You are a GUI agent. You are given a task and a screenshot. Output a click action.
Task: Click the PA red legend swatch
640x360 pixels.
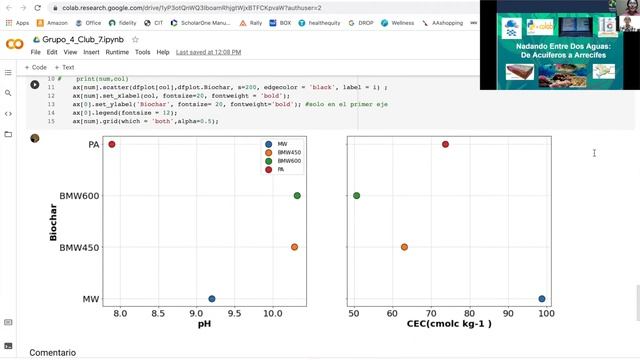(x=269, y=169)
